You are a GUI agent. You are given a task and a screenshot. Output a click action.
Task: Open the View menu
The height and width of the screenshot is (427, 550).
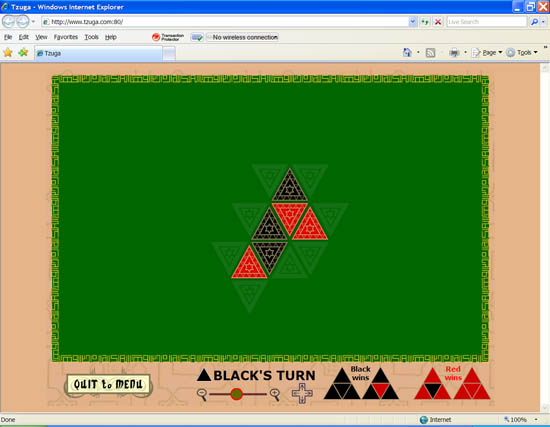click(x=41, y=37)
